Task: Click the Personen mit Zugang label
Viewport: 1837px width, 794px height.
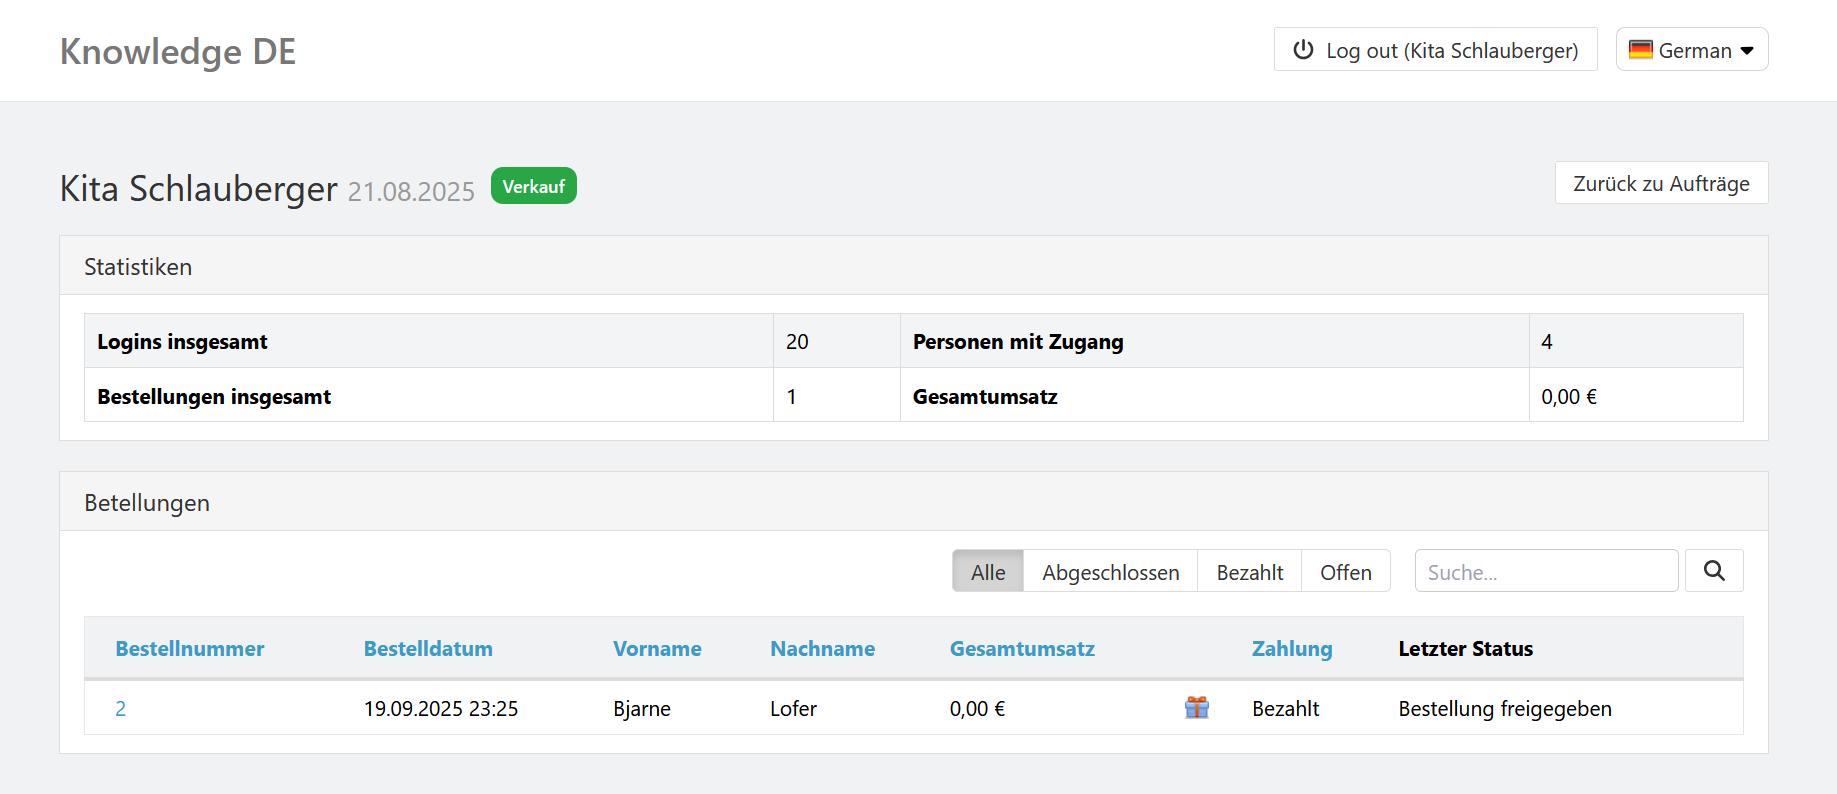Action: 1018,342
